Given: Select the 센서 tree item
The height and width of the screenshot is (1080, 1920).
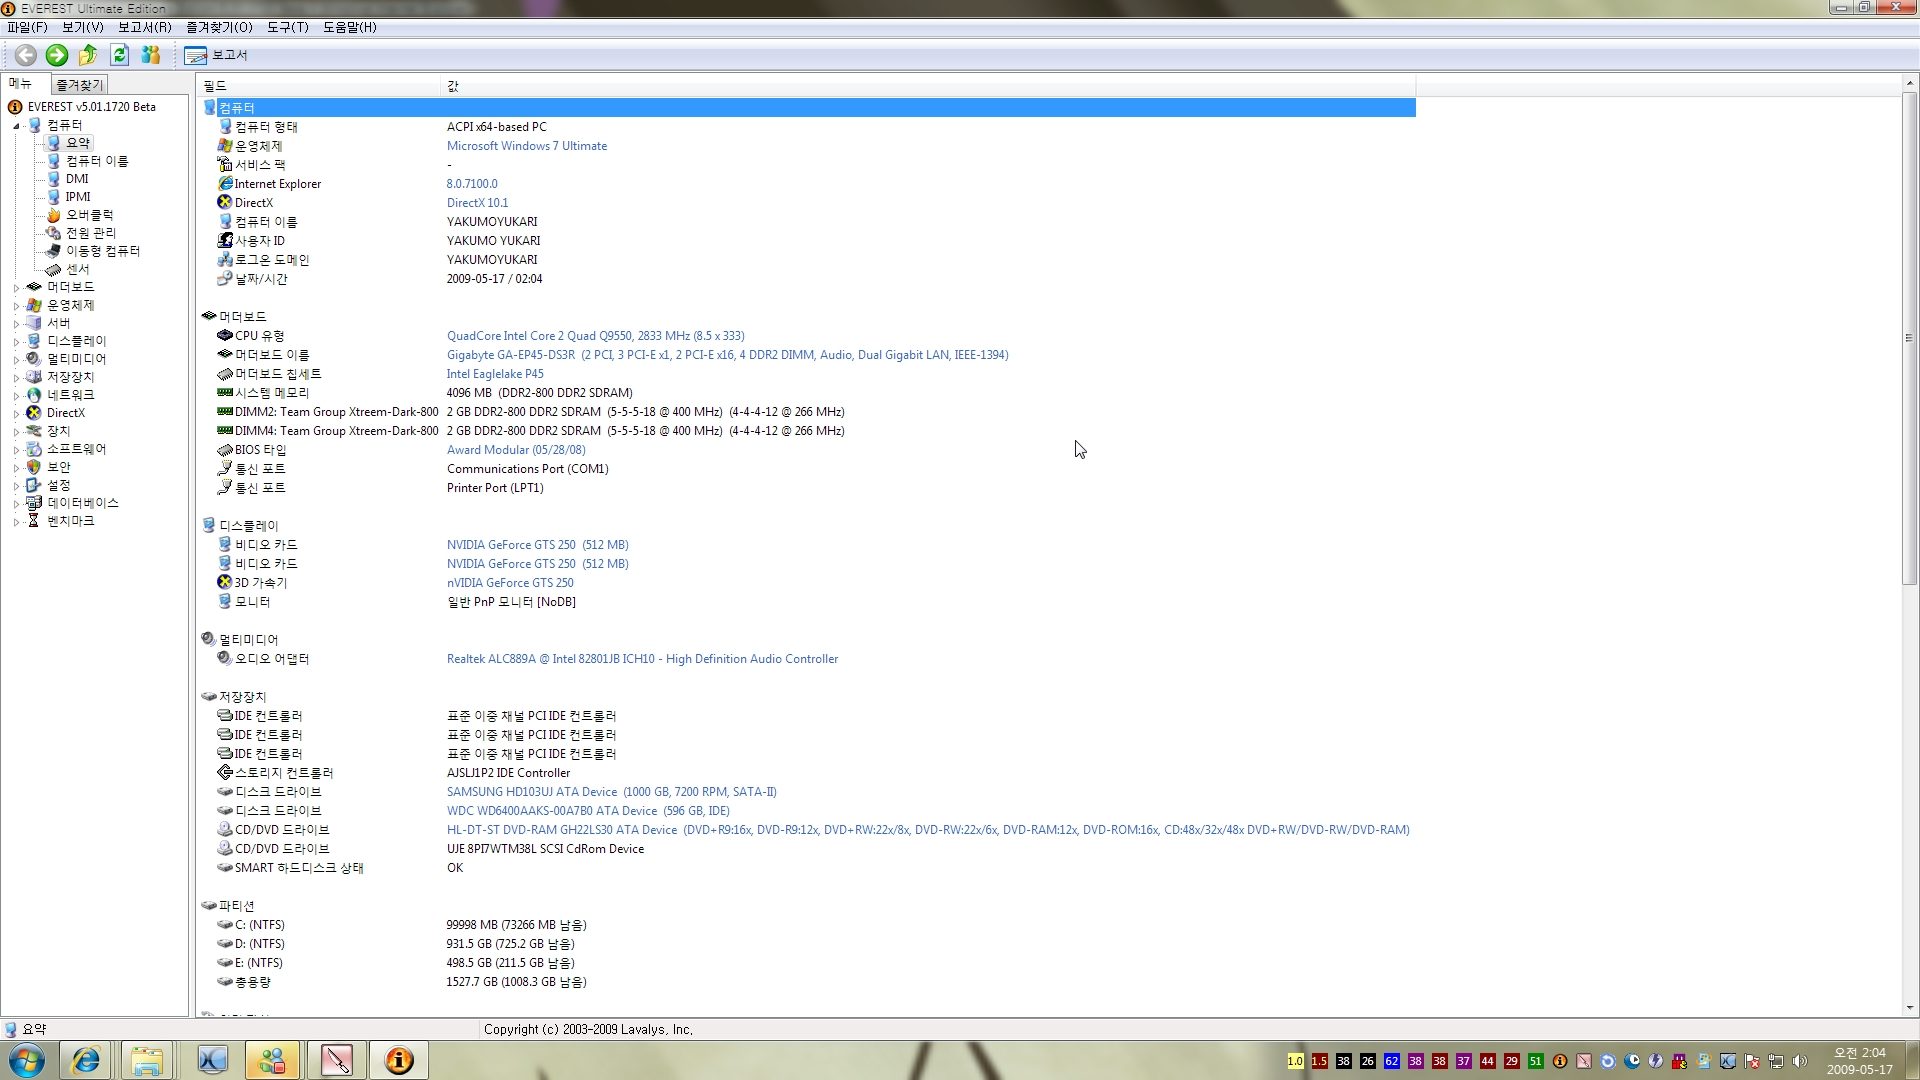Looking at the screenshot, I should (x=77, y=269).
